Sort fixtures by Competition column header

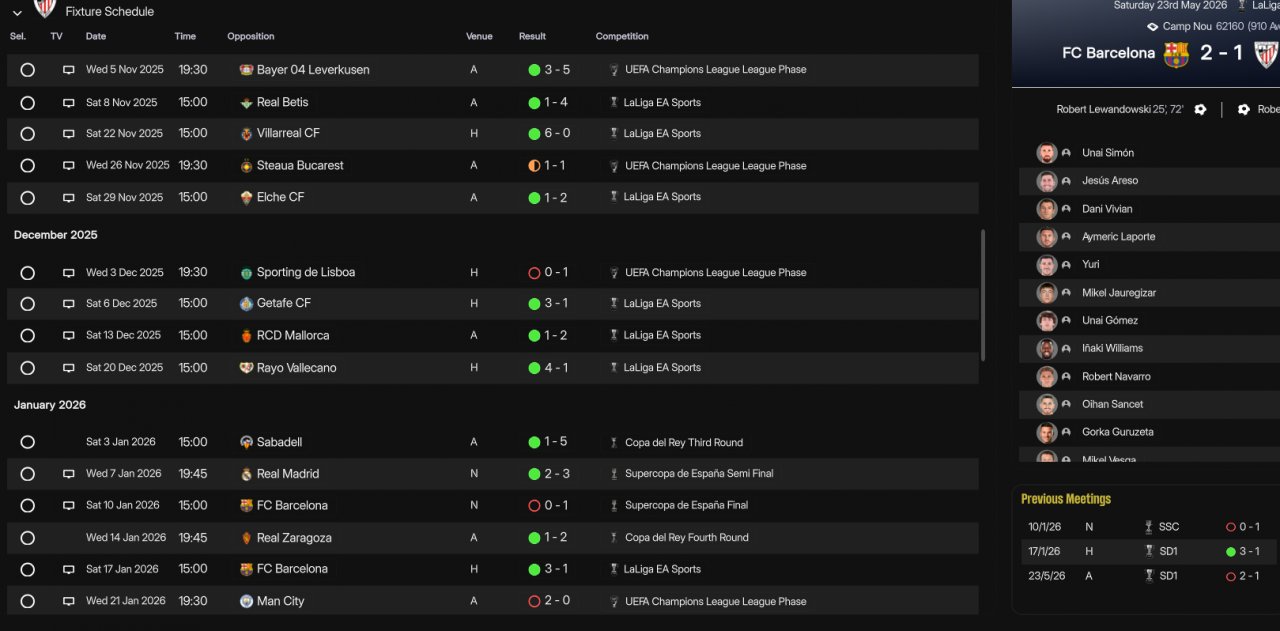622,37
